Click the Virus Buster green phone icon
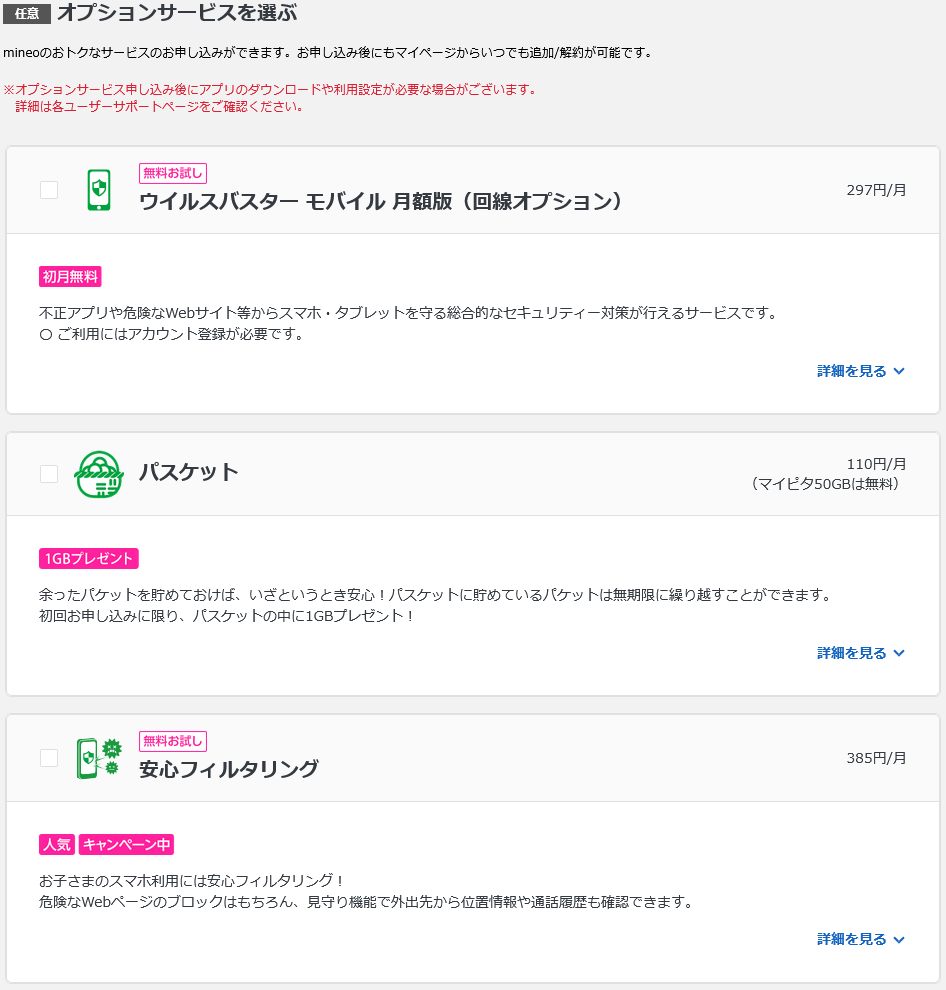This screenshot has width=946, height=990. [x=97, y=189]
